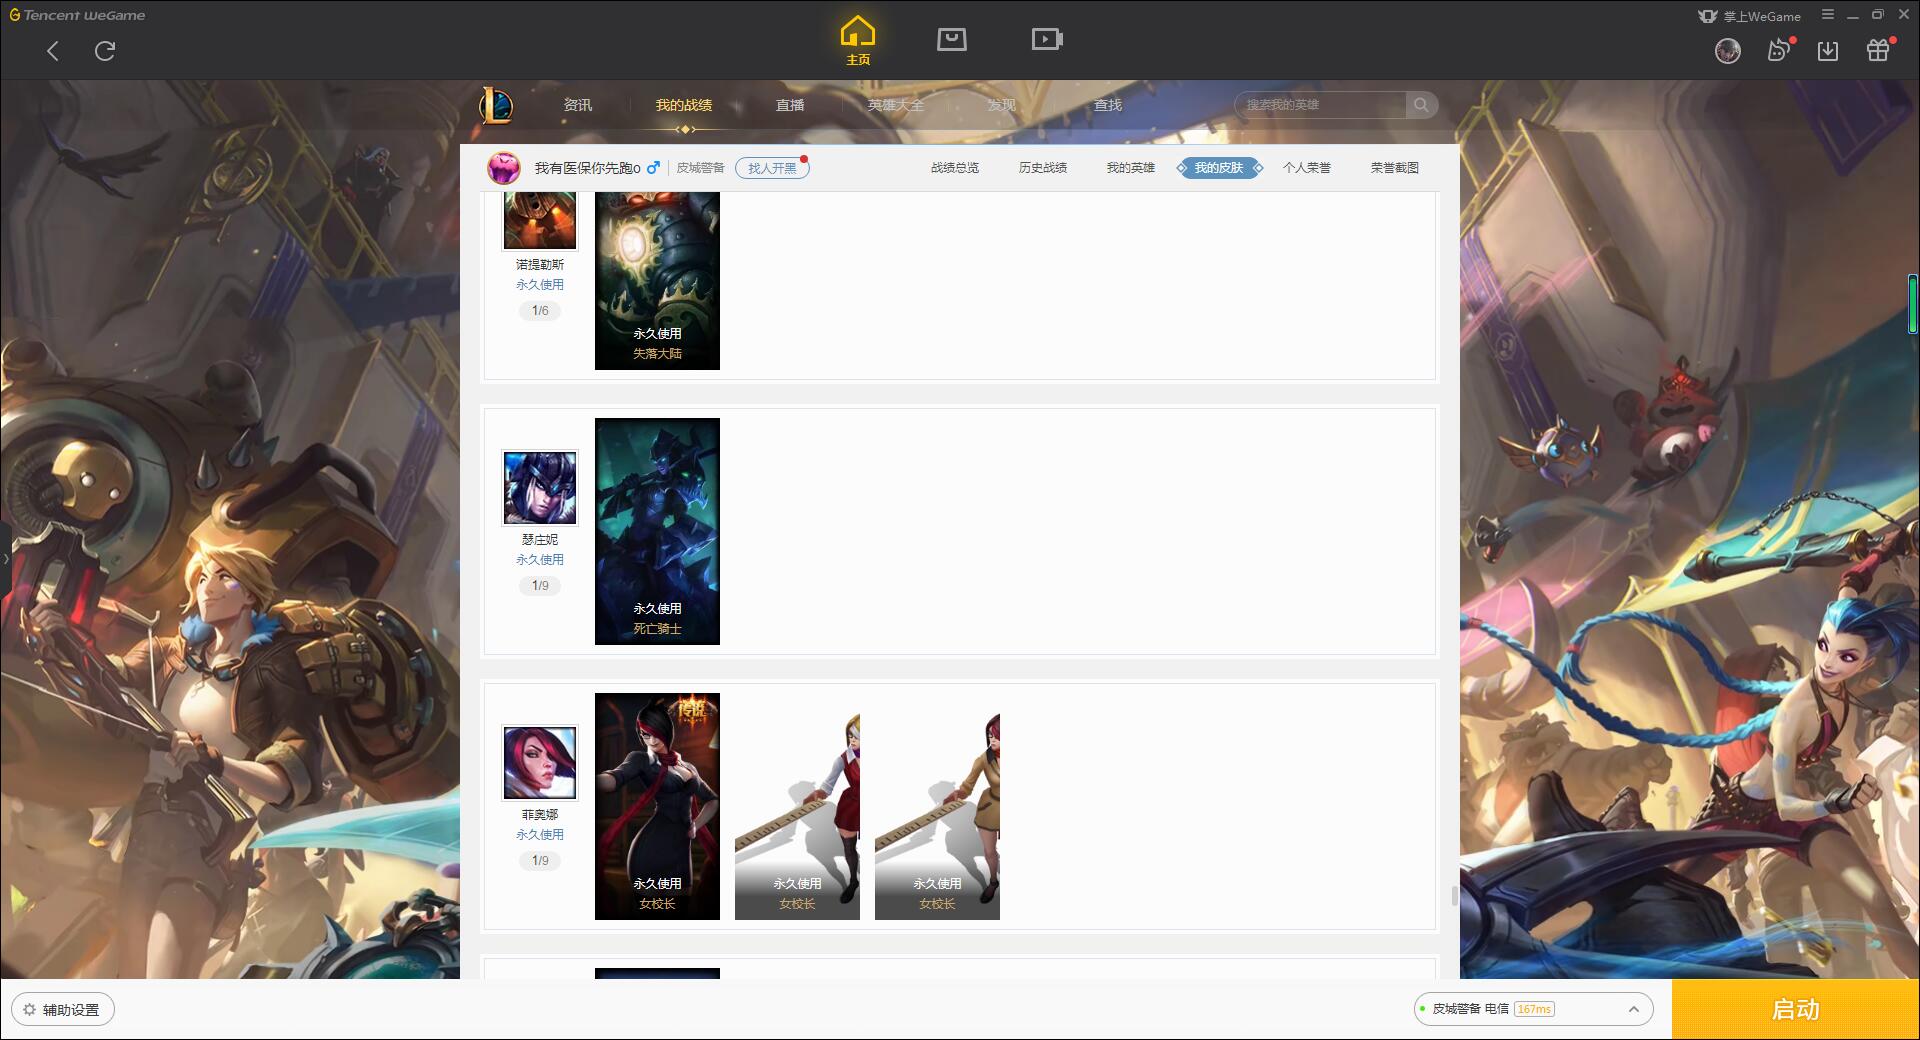Switch to 我的英雄 sub-tab
Viewport: 1920px width, 1040px height.
pos(1131,168)
